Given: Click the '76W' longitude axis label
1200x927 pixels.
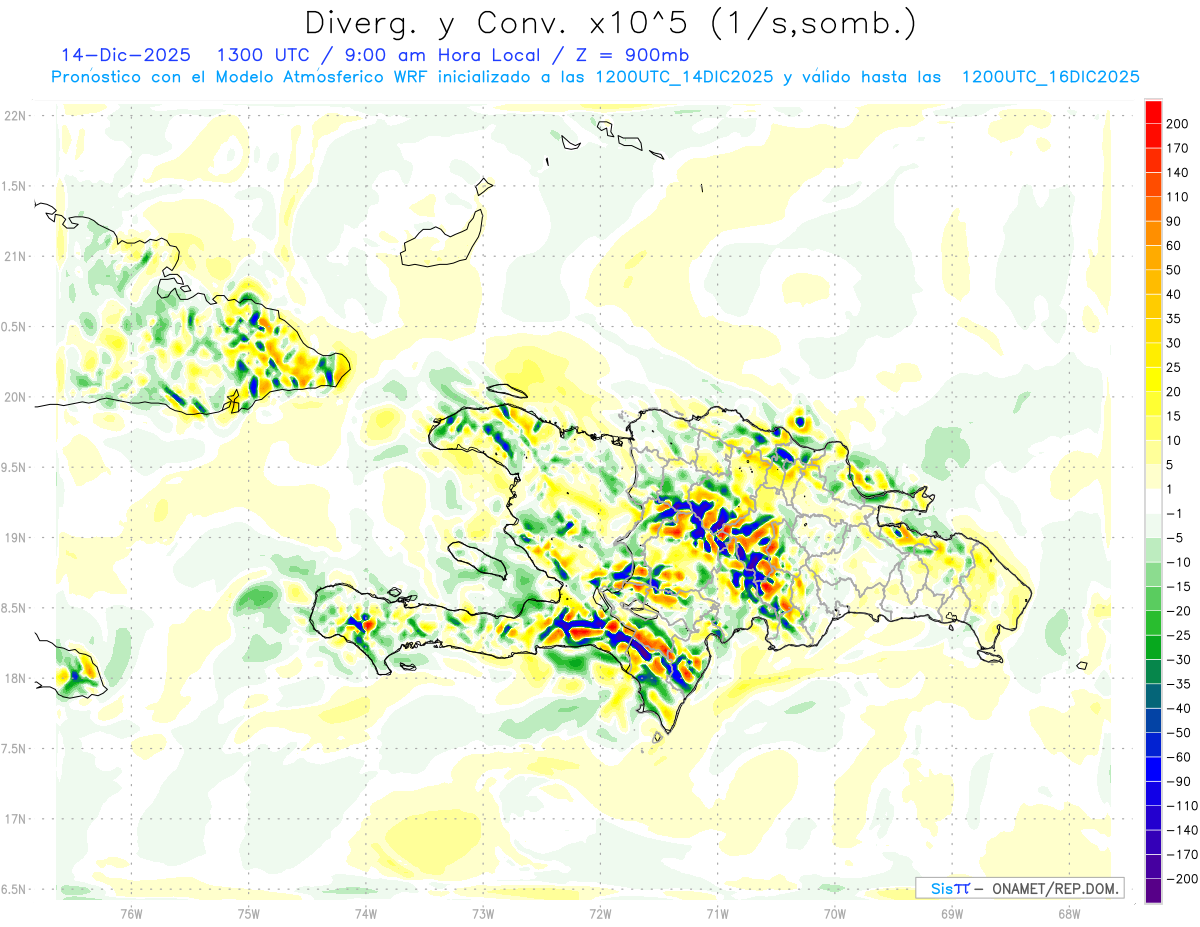Looking at the screenshot, I should pos(131,913).
